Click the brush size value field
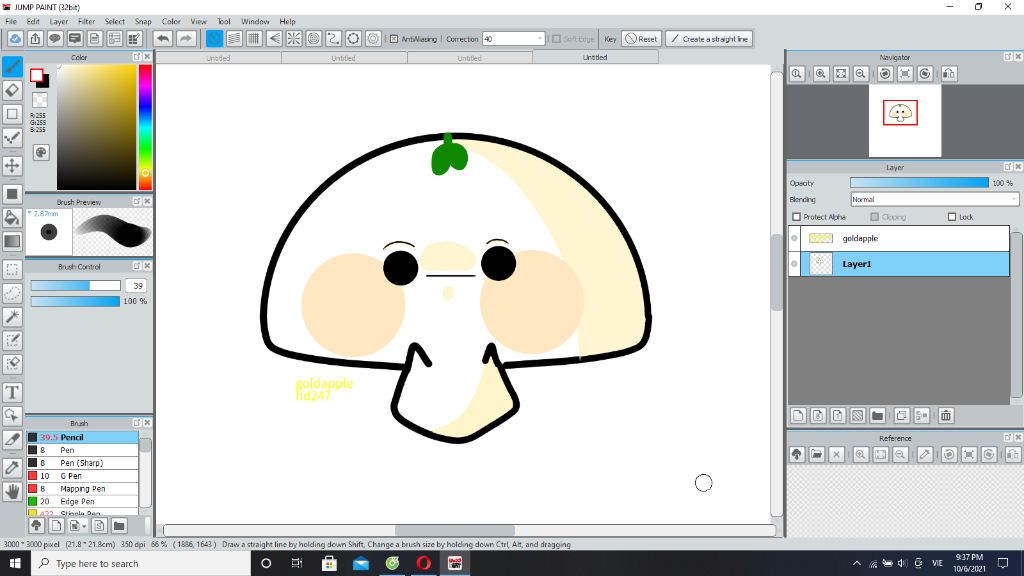 [136, 285]
